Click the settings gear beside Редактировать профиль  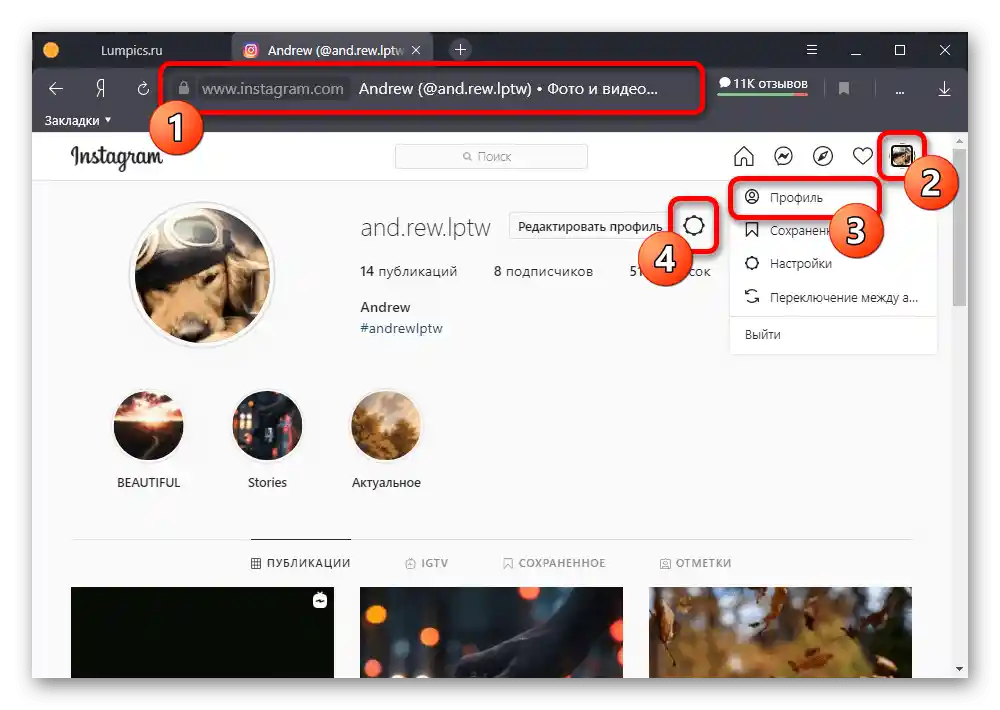point(694,225)
